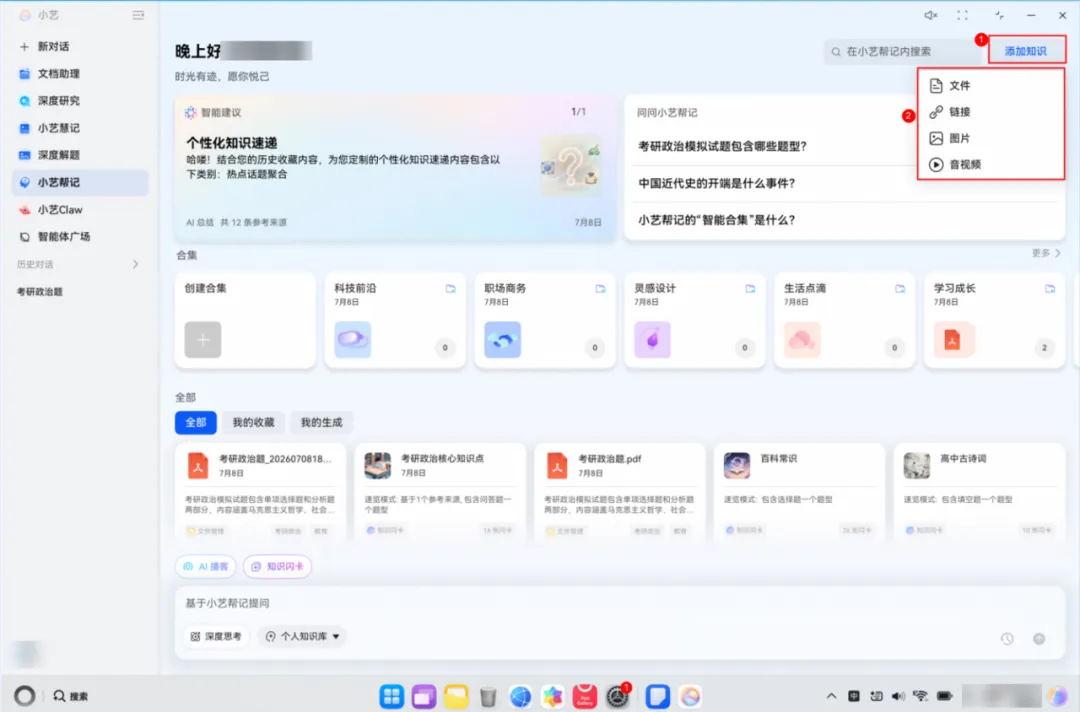Screen dimensions: 1080x712
Task: Click the 知识闪卡 button
Action: (x=278, y=566)
